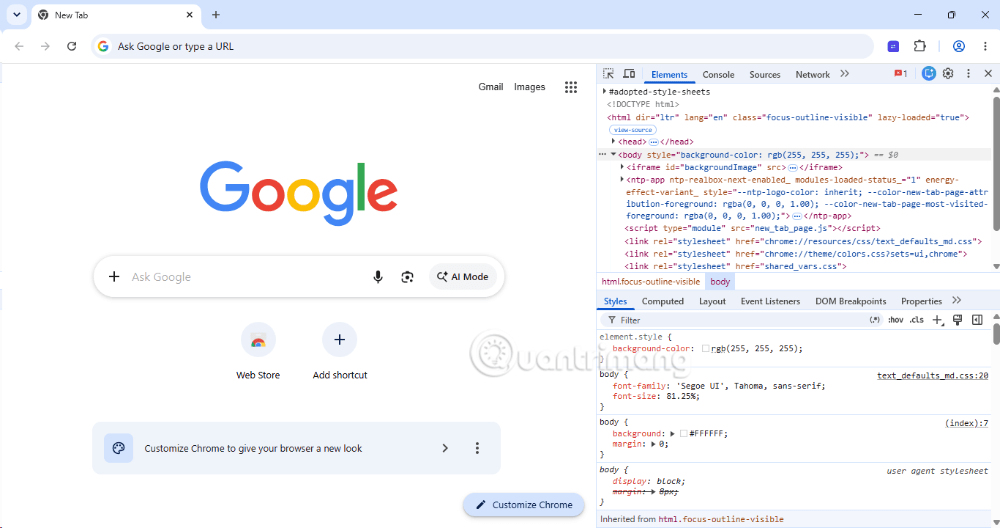The height and width of the screenshot is (528, 1000).
Task: Expand the #adopted-style-sheets node
Action: (605, 92)
